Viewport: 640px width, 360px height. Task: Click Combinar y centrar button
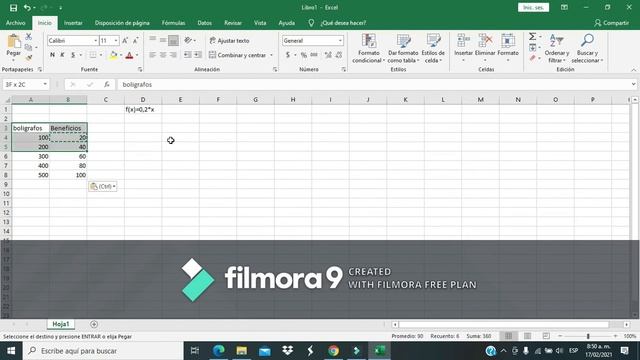coord(238,55)
